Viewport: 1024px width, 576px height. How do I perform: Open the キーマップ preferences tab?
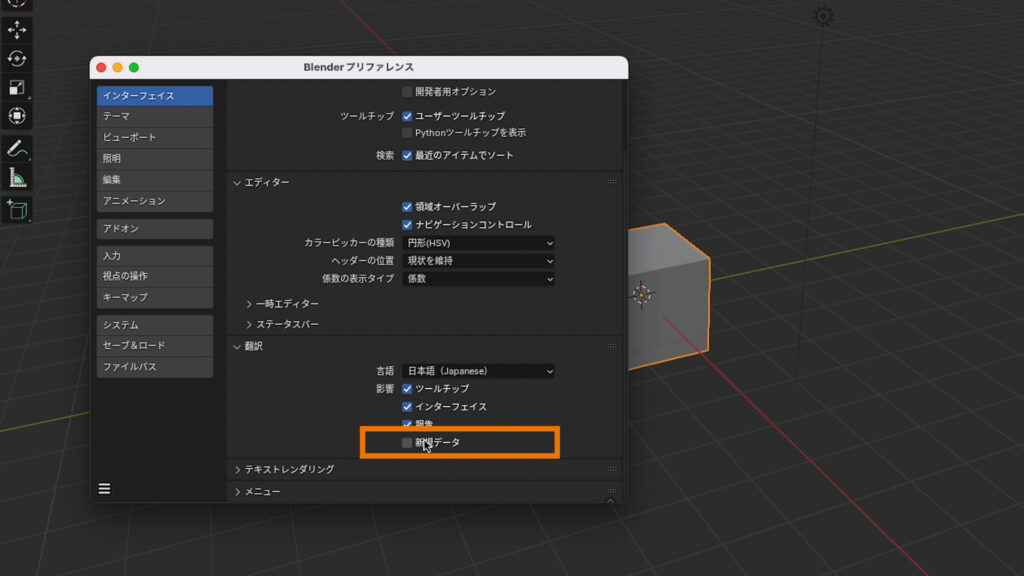point(155,297)
